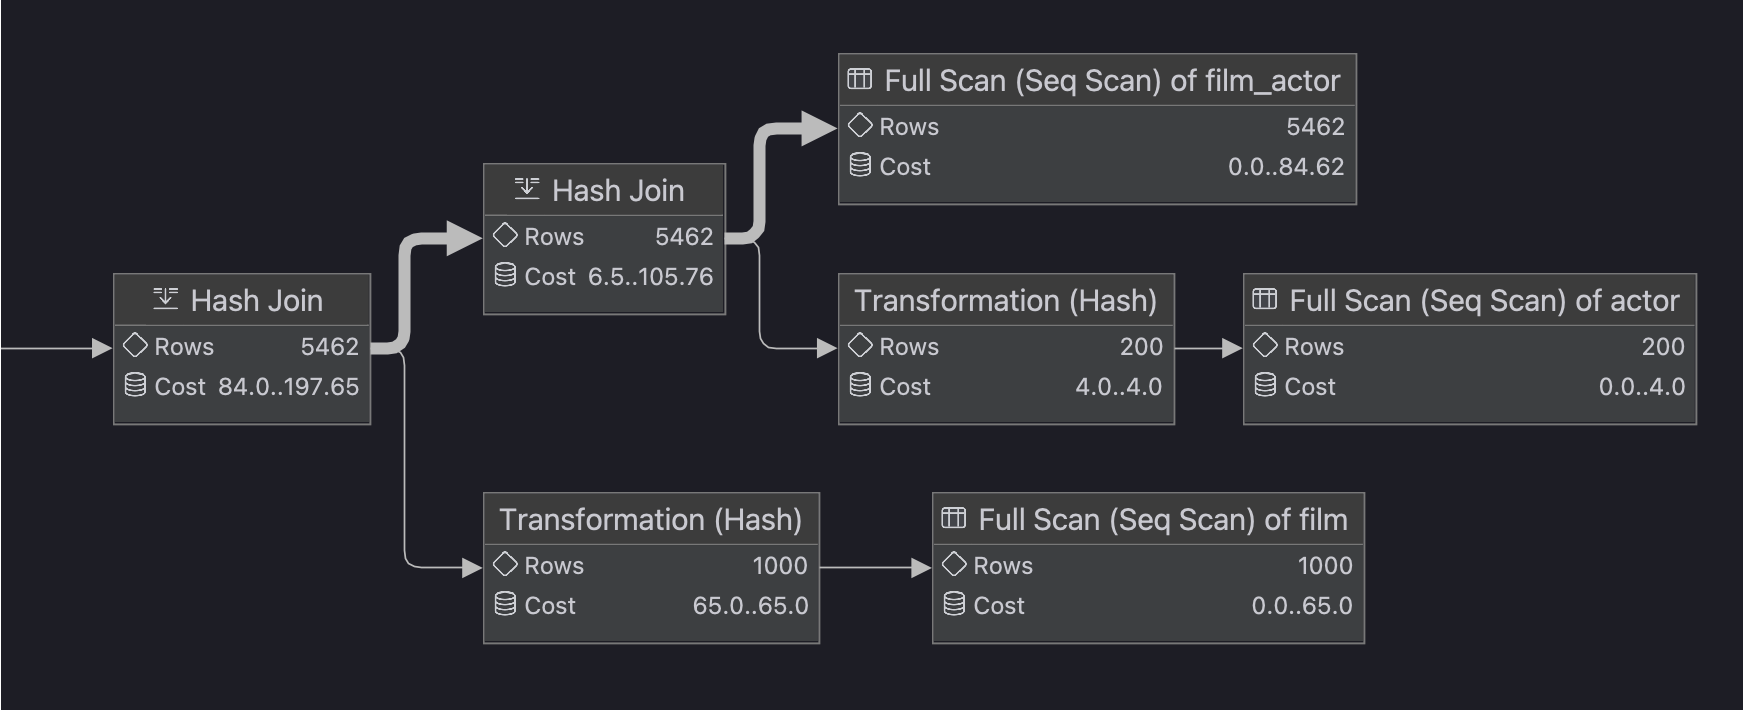Click the arrow from Transformation to actor scan
This screenshot has width=1743, height=710.
1208,347
